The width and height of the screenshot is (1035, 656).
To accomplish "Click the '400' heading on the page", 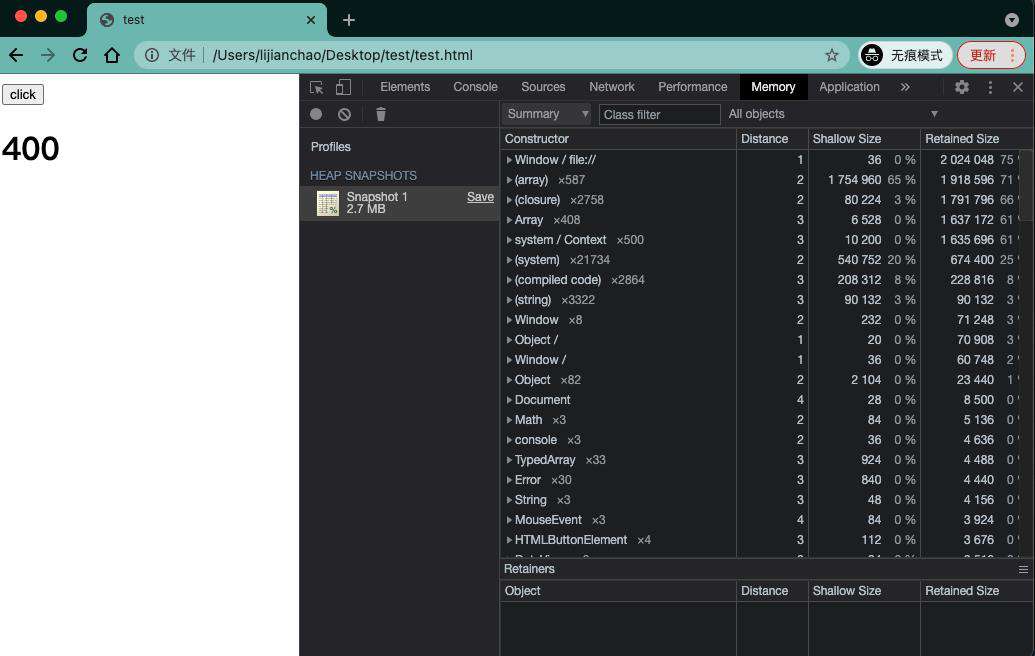I will click(x=30, y=148).
